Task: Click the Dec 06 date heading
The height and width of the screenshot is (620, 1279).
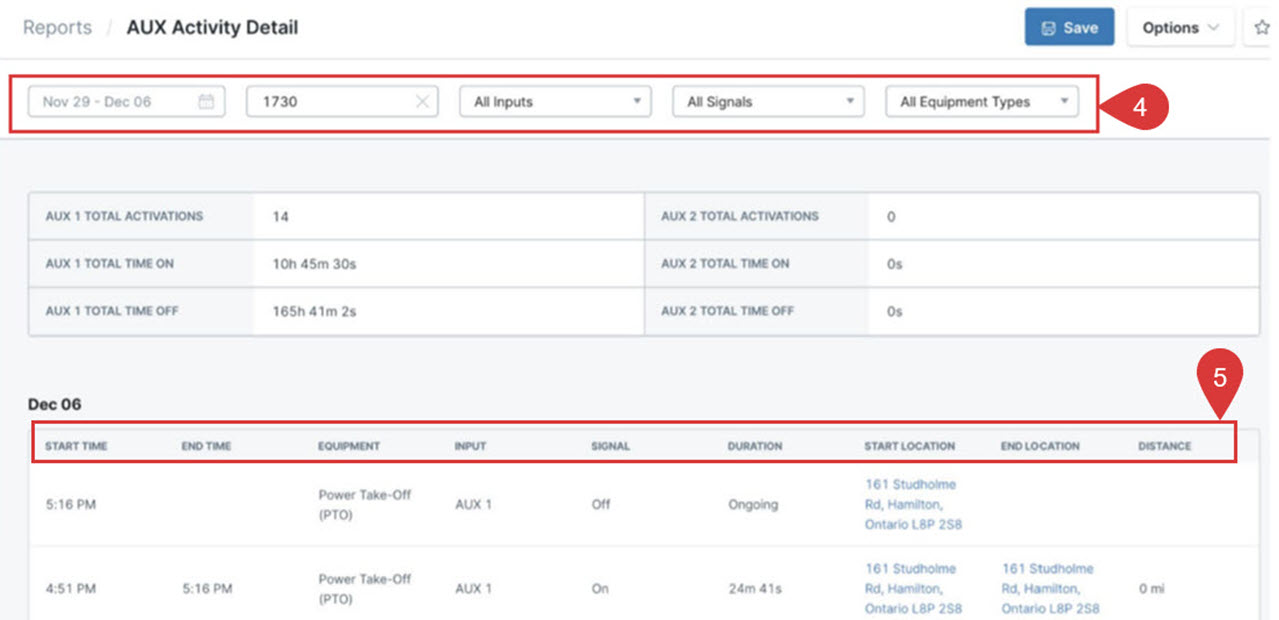Action: (x=55, y=404)
